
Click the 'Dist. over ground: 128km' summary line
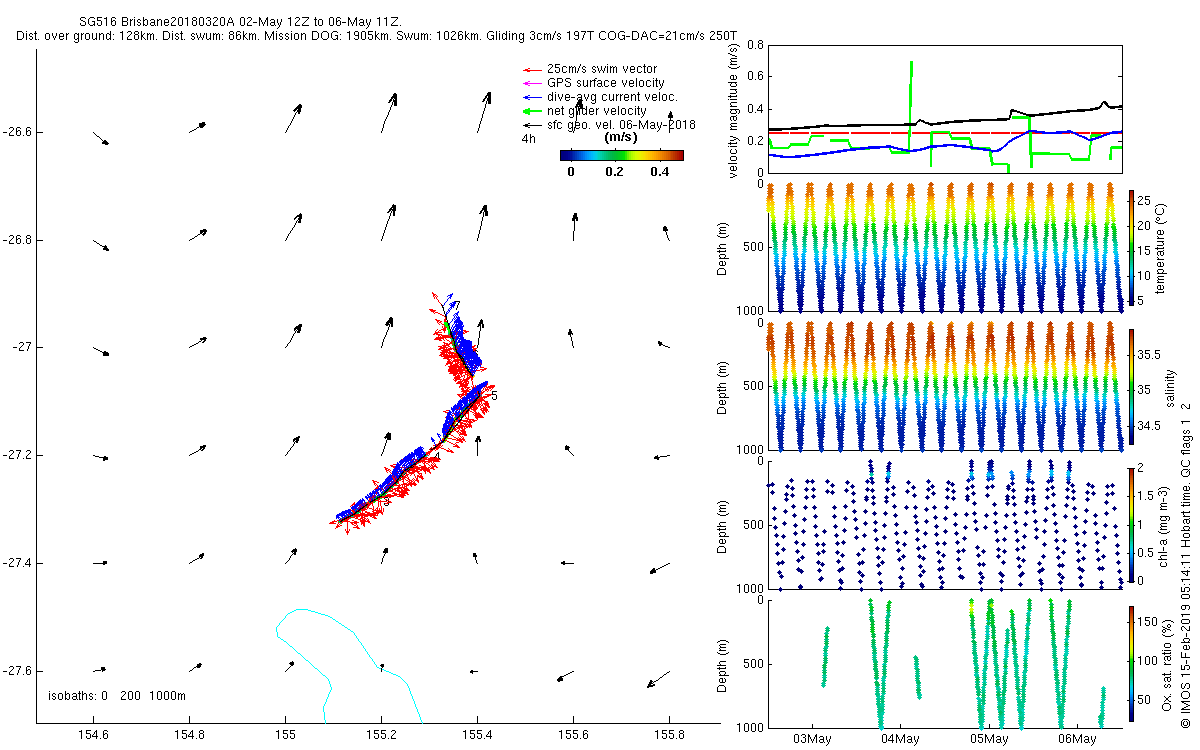(x=377, y=36)
